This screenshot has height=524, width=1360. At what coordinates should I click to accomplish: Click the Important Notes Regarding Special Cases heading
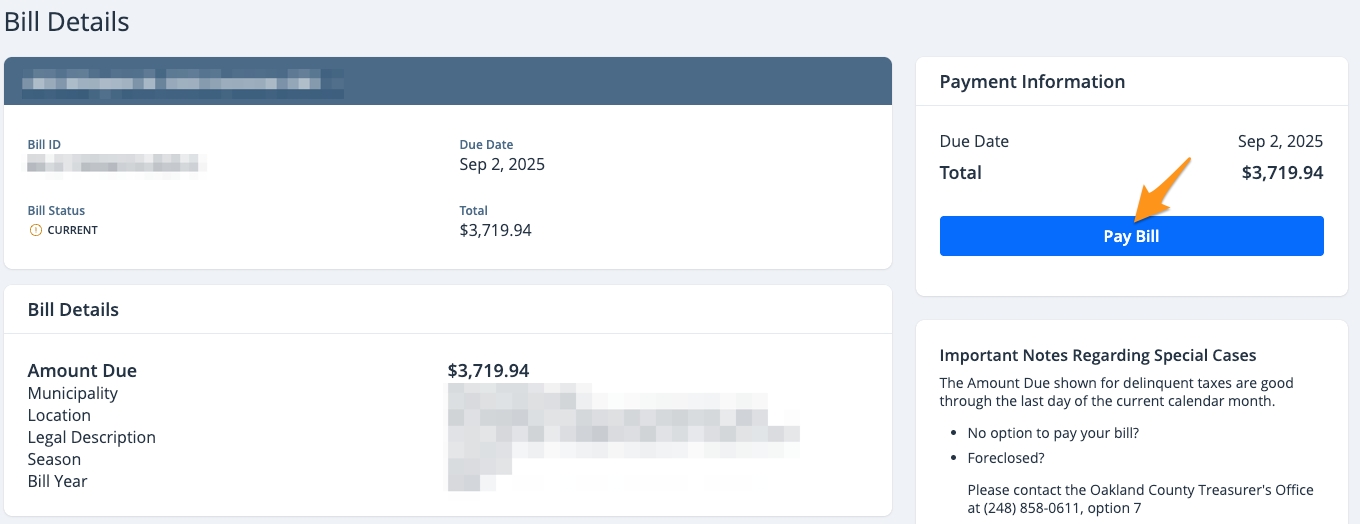pos(1098,356)
